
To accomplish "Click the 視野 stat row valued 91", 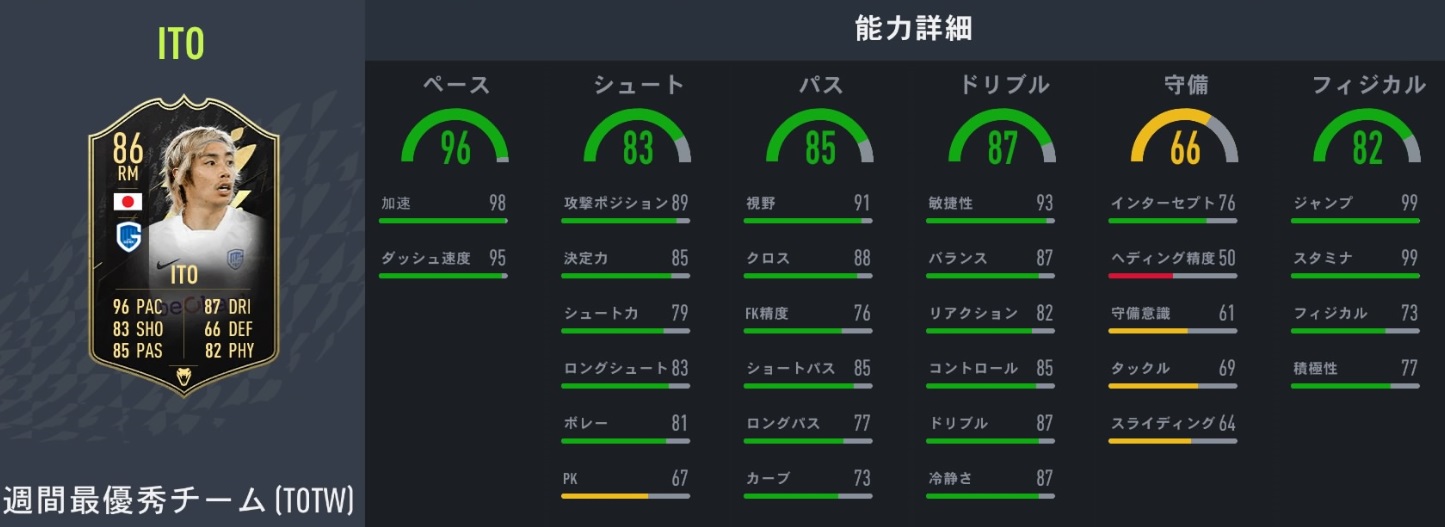I will (808, 204).
